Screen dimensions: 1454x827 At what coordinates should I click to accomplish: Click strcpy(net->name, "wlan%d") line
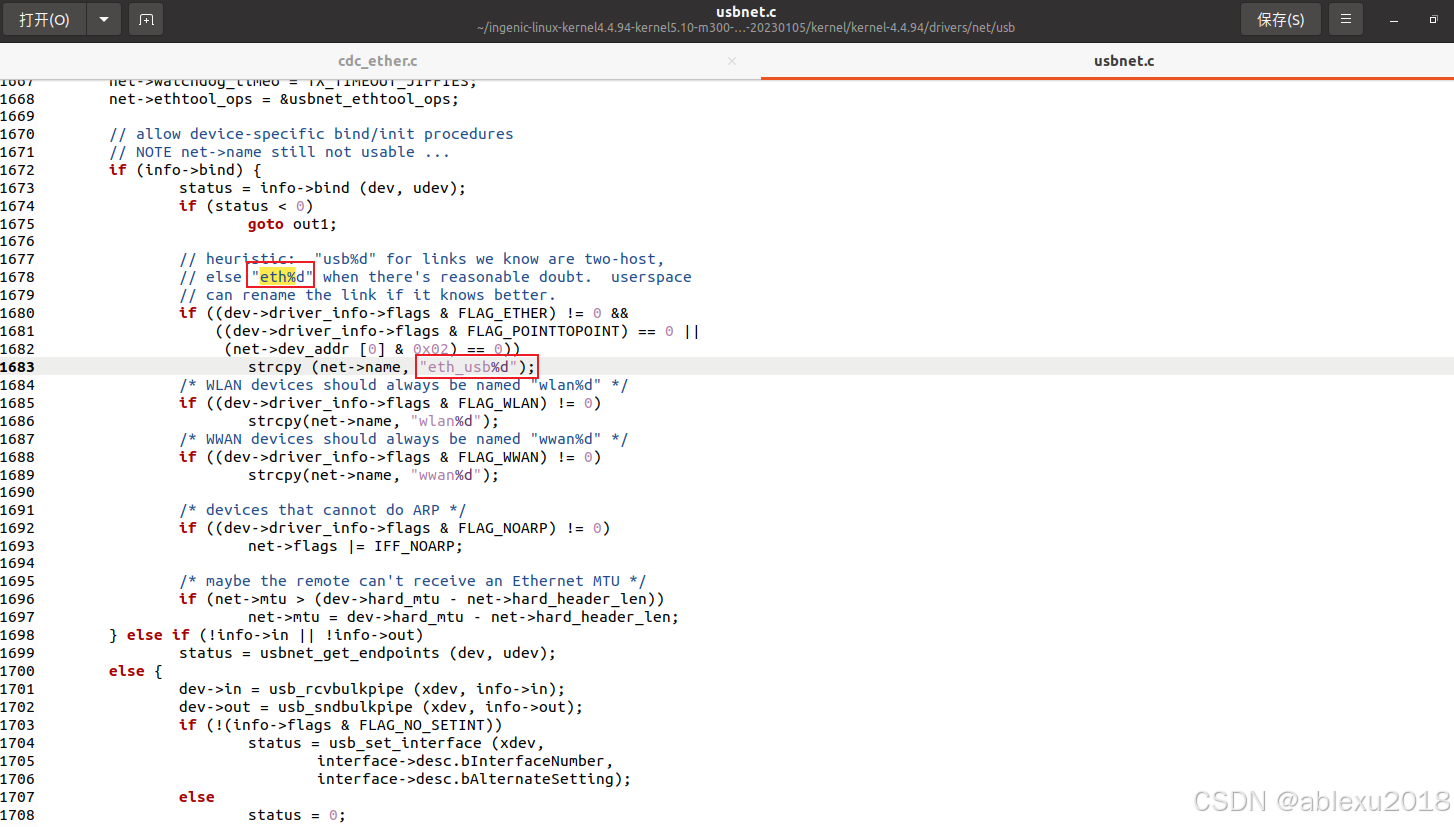tap(373, 421)
